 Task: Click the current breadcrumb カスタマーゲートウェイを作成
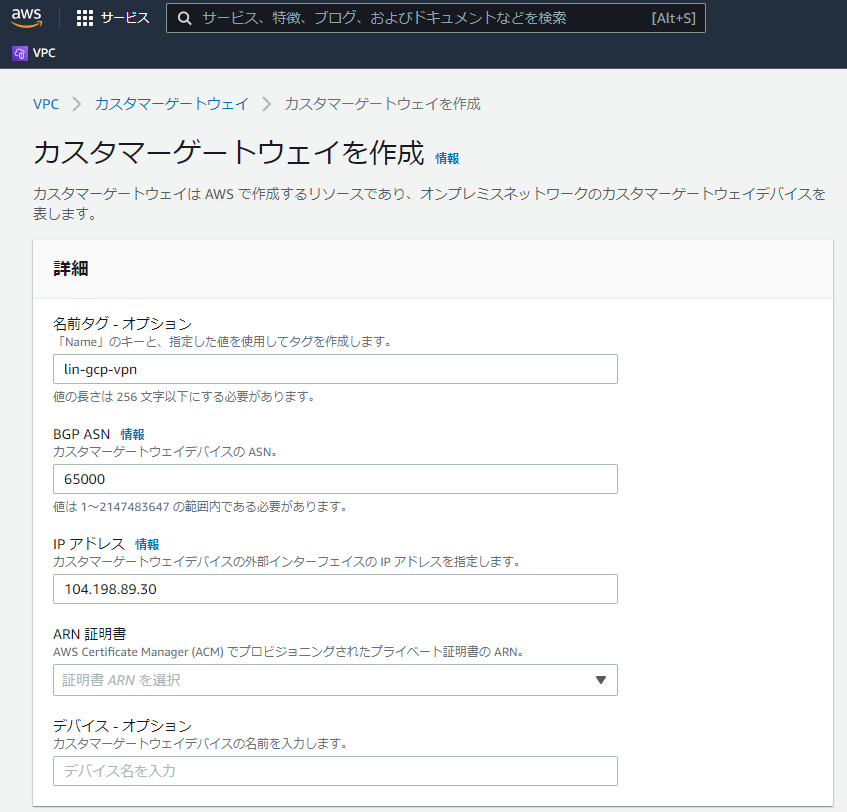pos(382,104)
